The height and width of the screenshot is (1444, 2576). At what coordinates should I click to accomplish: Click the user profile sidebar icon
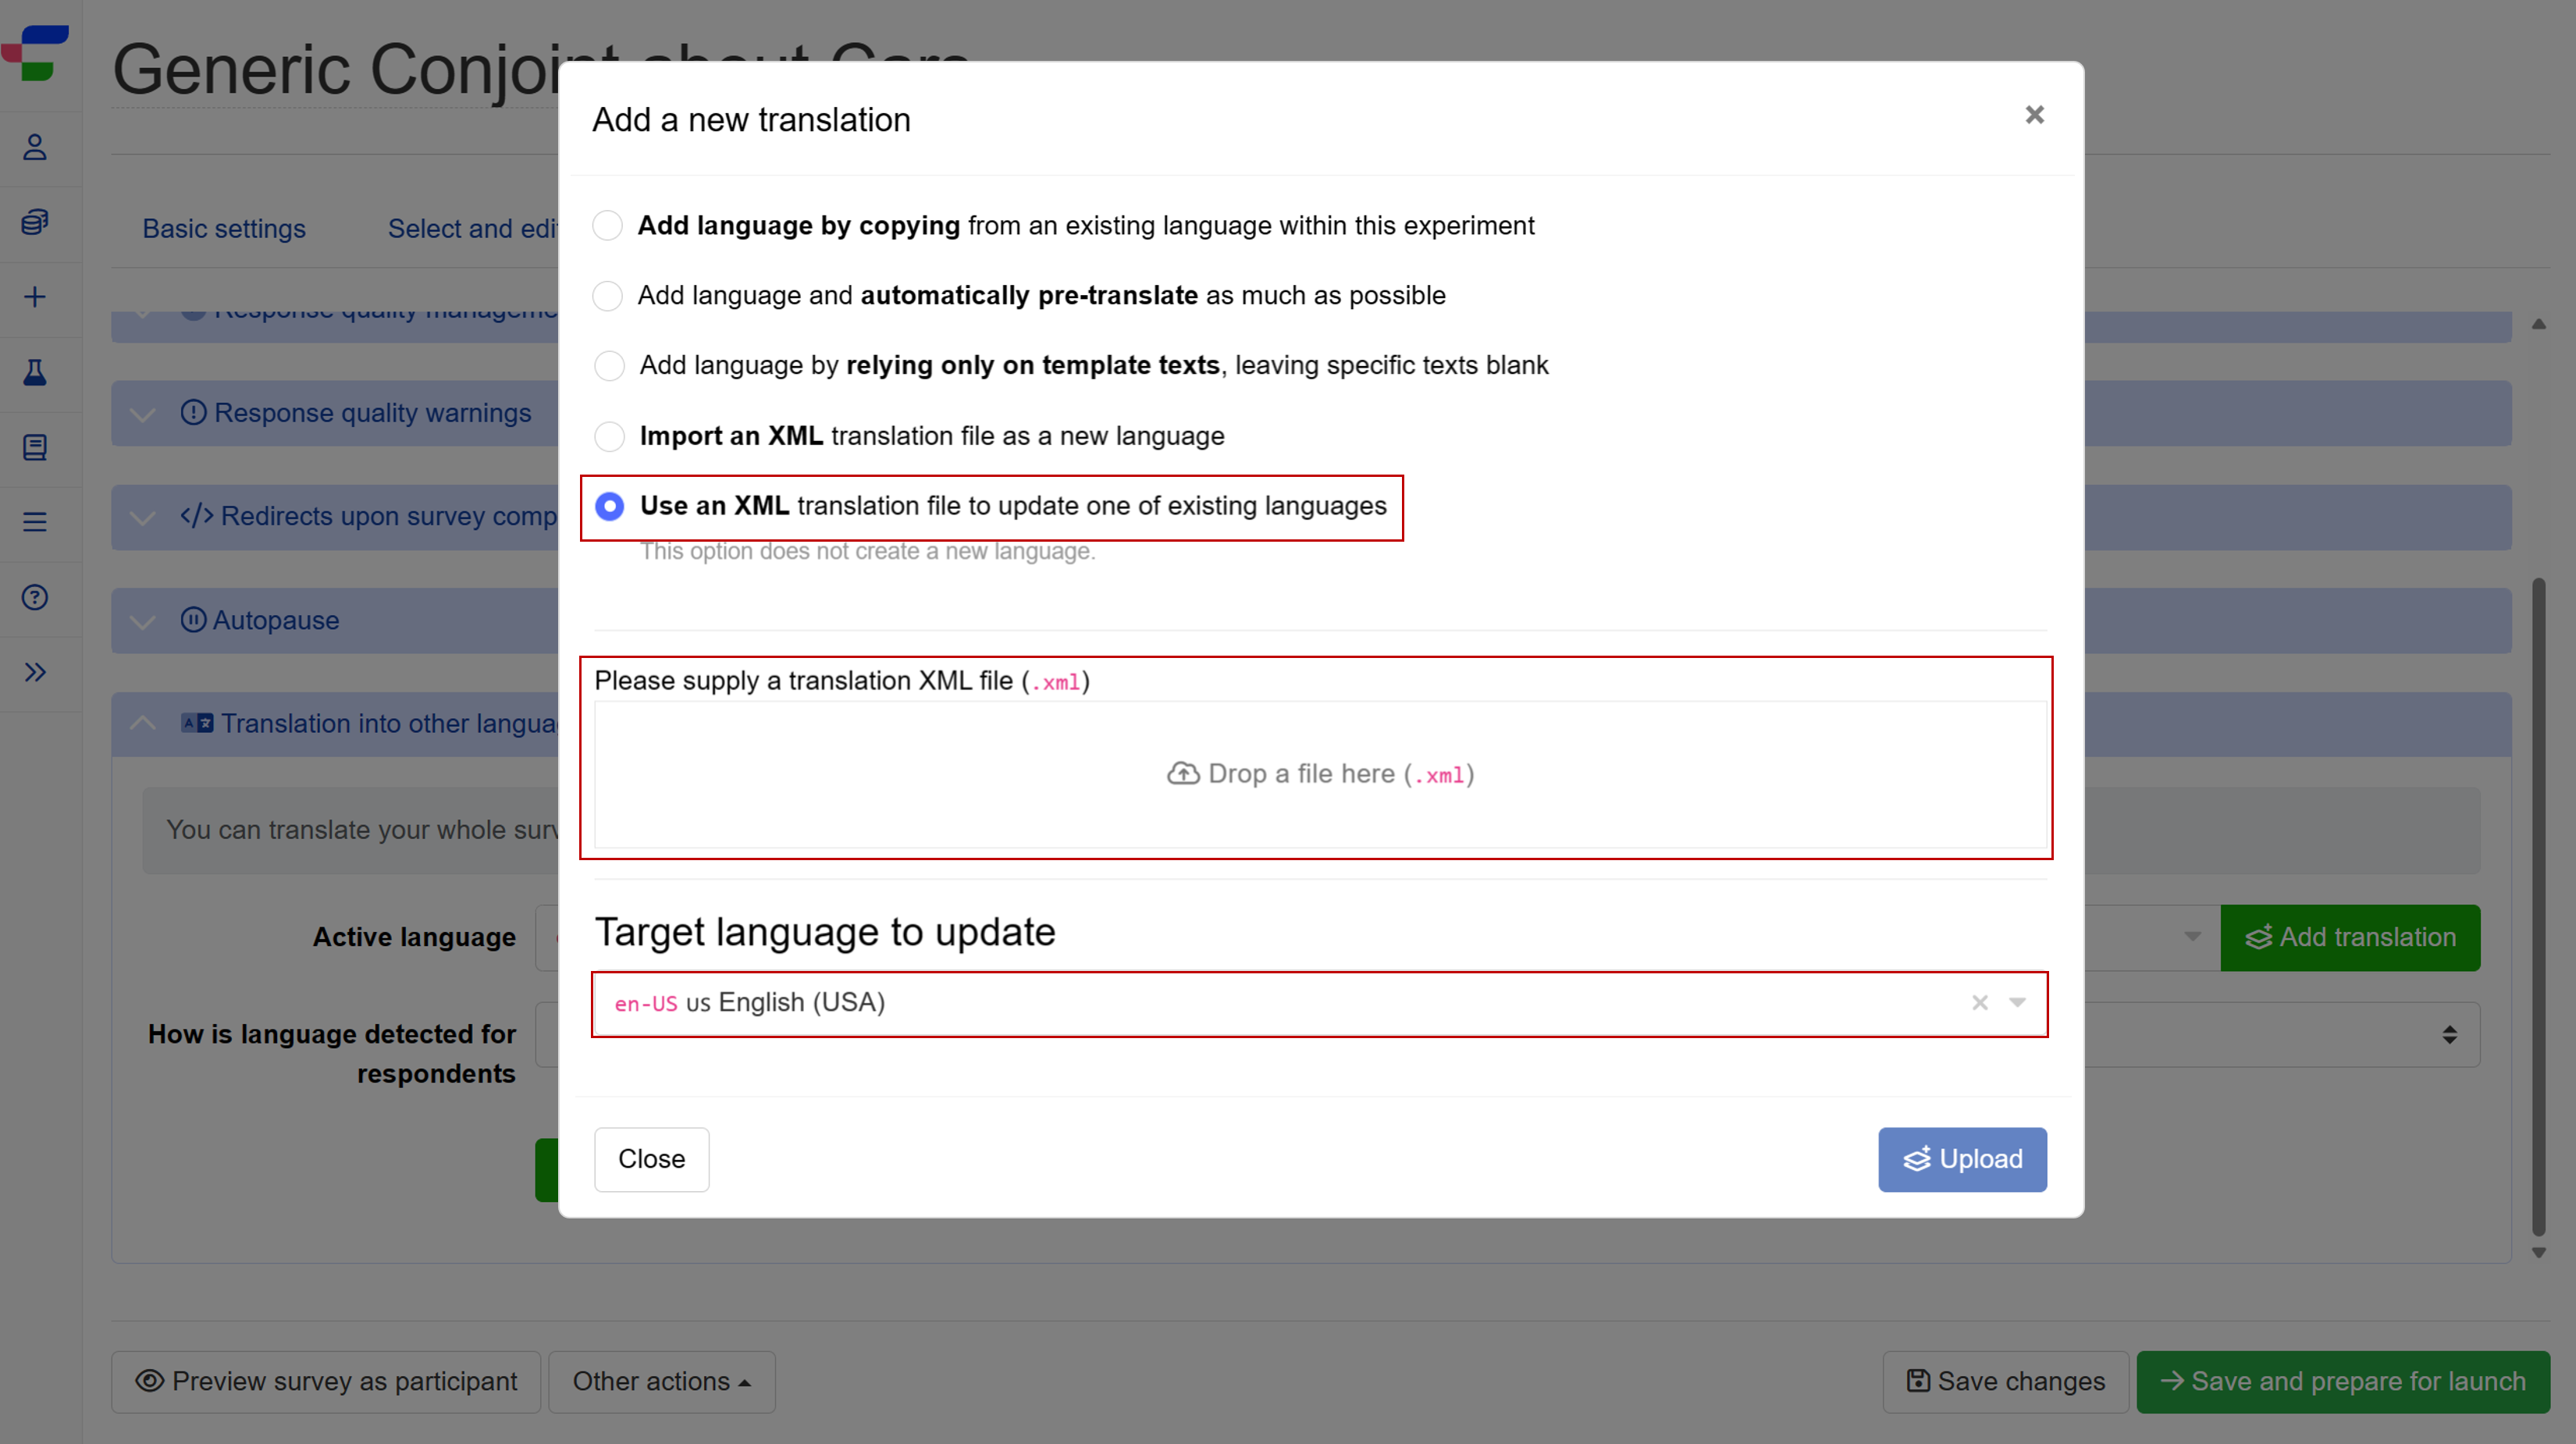(35, 148)
